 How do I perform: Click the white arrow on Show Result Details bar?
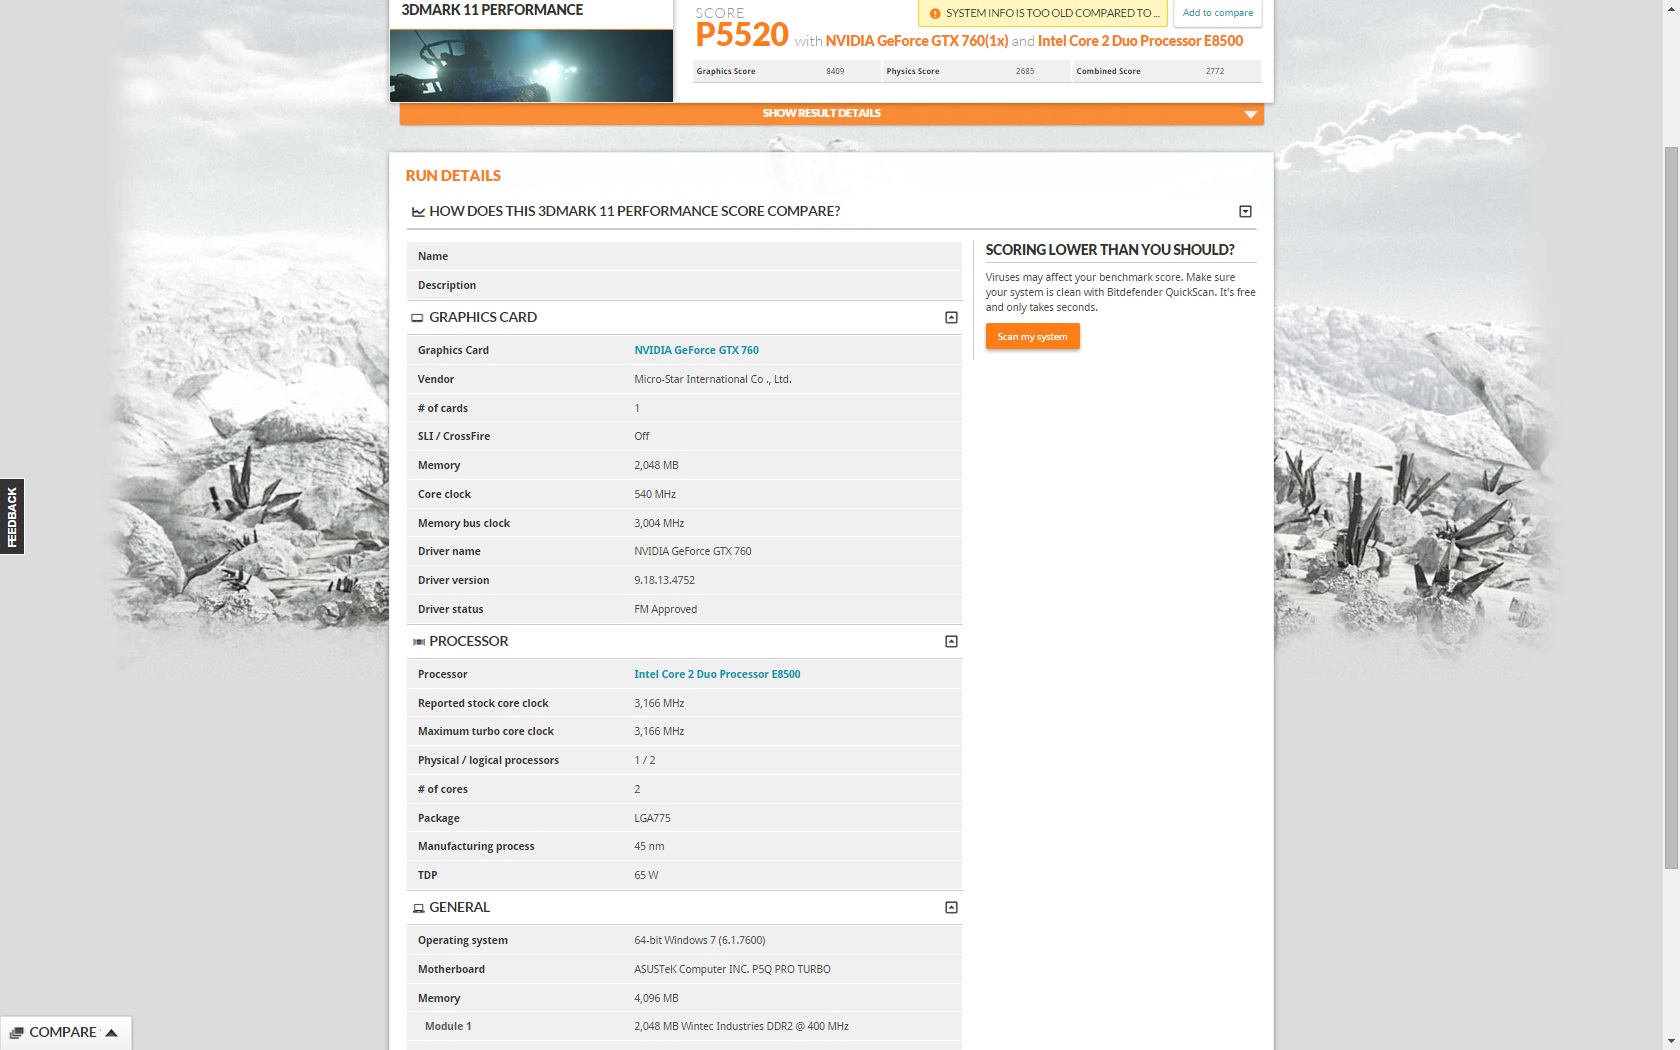click(x=1250, y=114)
